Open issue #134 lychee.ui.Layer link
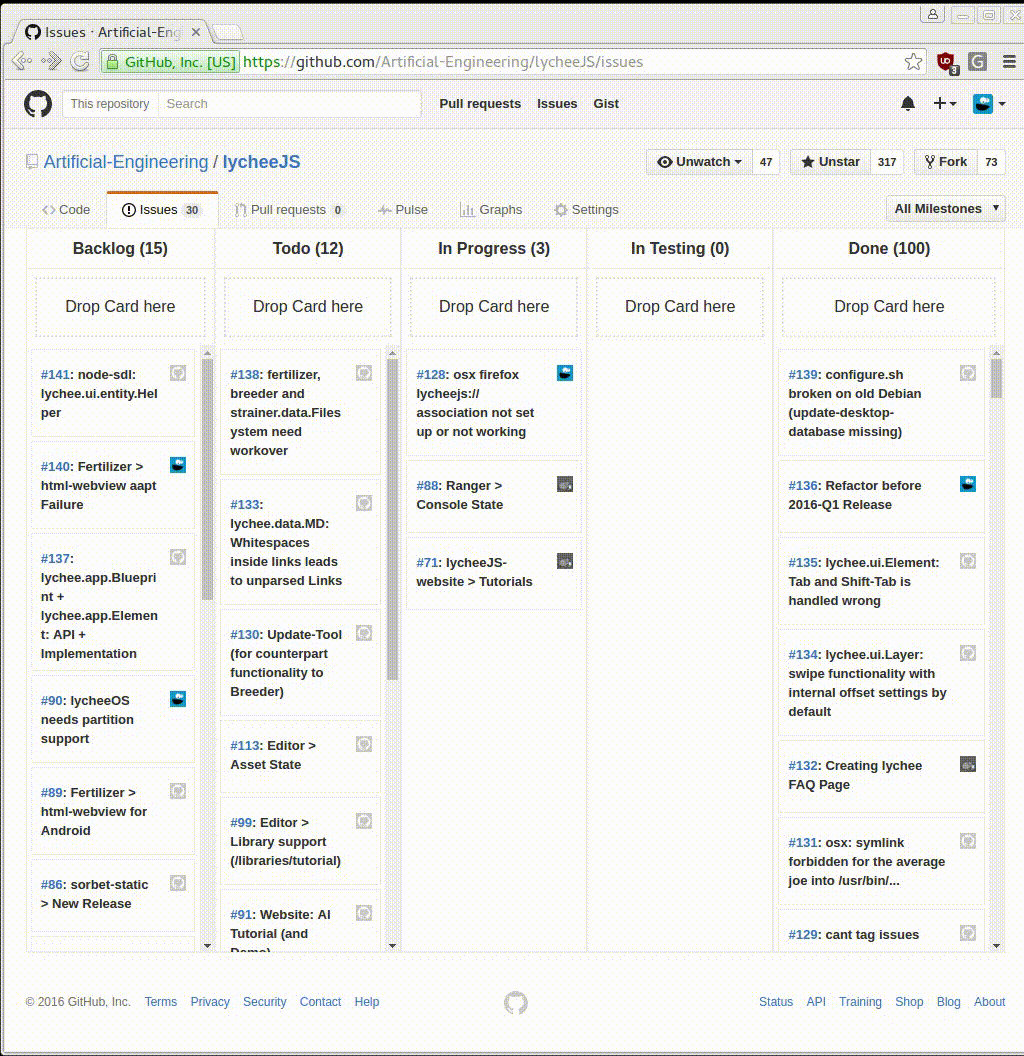Viewport: 1024px width, 1056px height. (x=868, y=683)
